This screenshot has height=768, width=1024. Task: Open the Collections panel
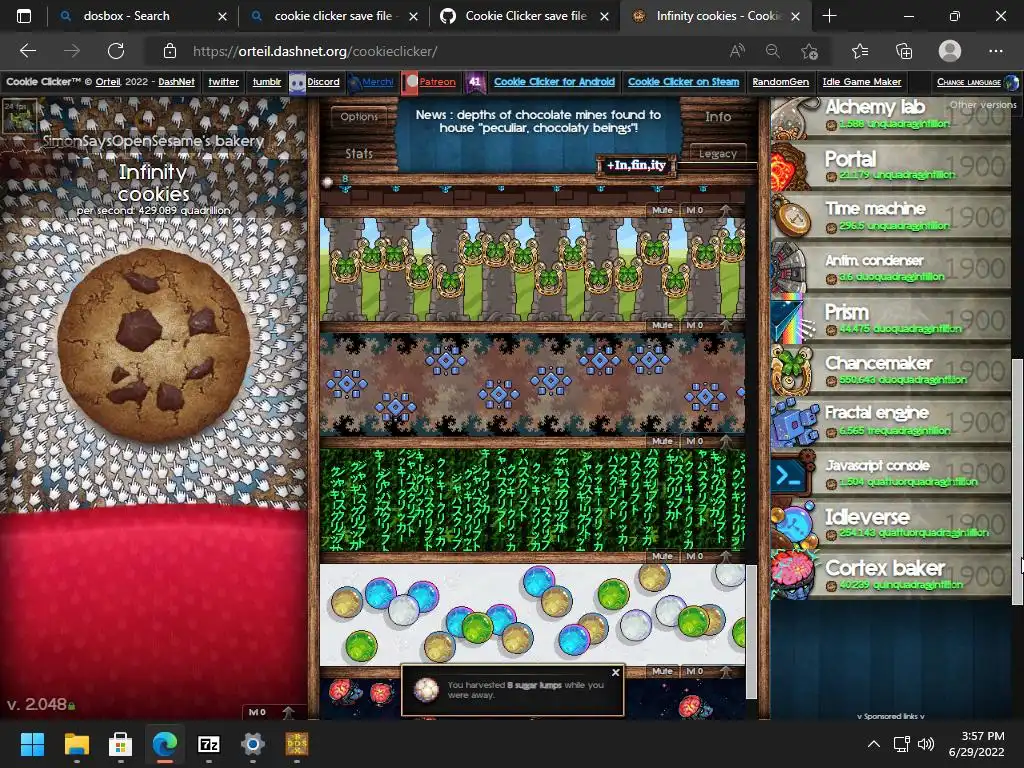pyautogui.click(x=904, y=51)
